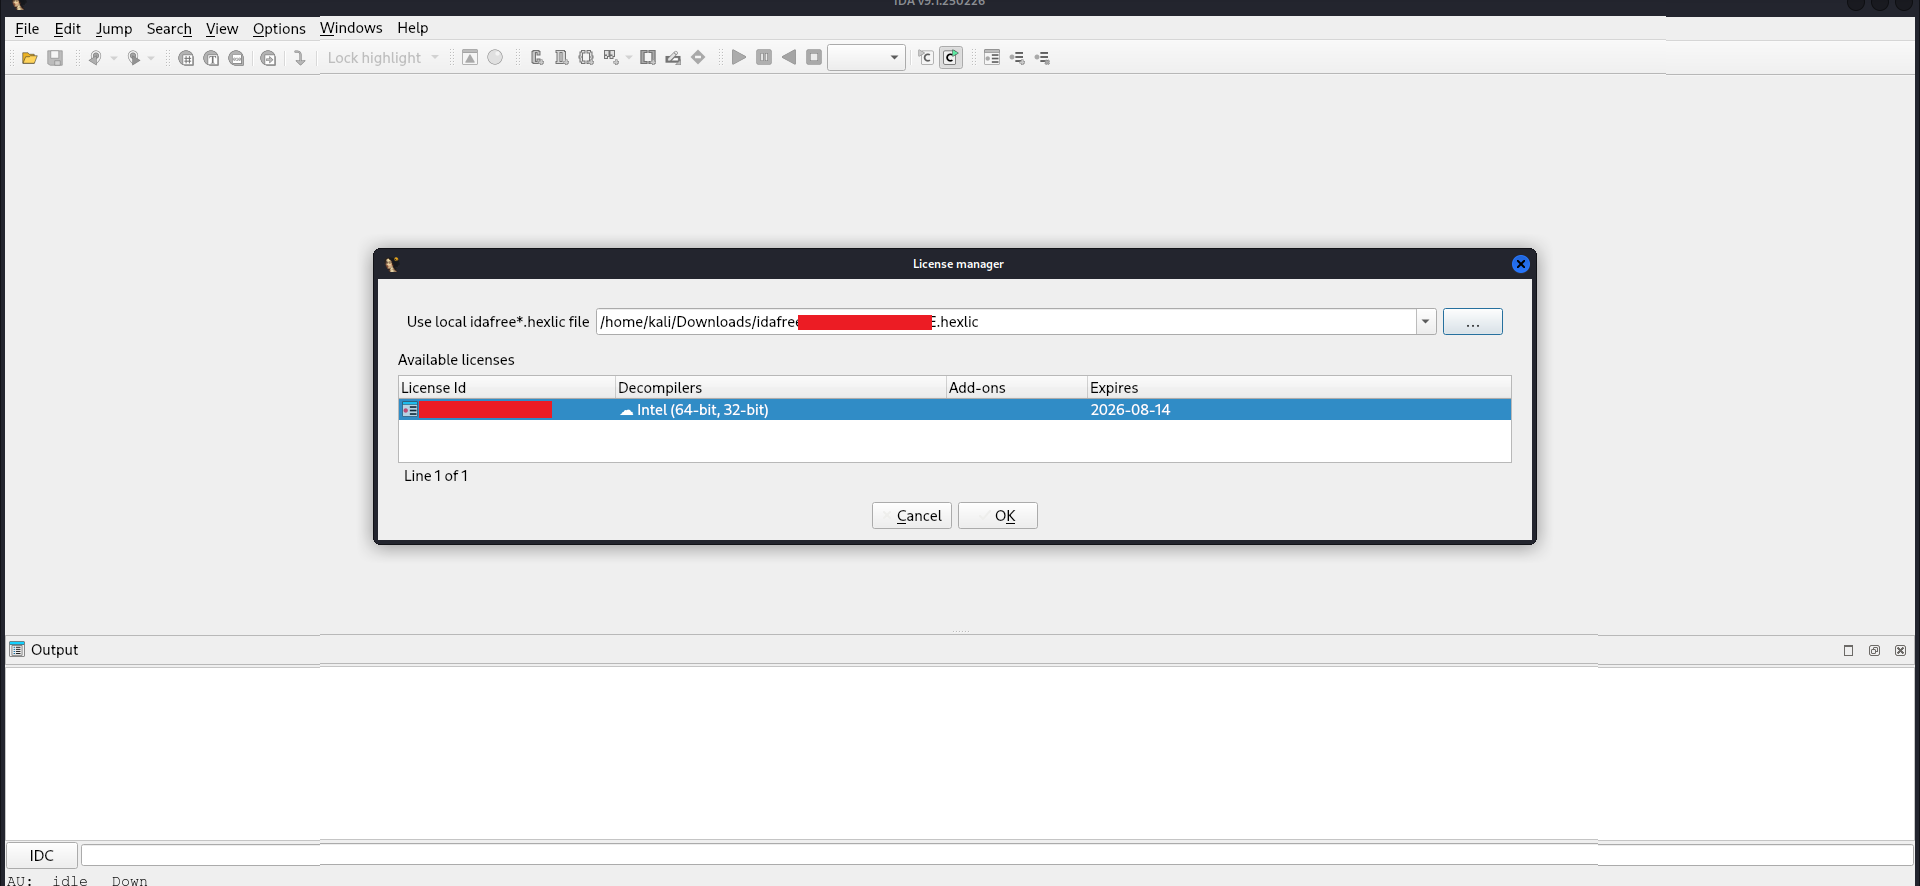Float the Output panel with detach icon
Image resolution: width=1920 pixels, height=886 pixels.
click(1874, 651)
